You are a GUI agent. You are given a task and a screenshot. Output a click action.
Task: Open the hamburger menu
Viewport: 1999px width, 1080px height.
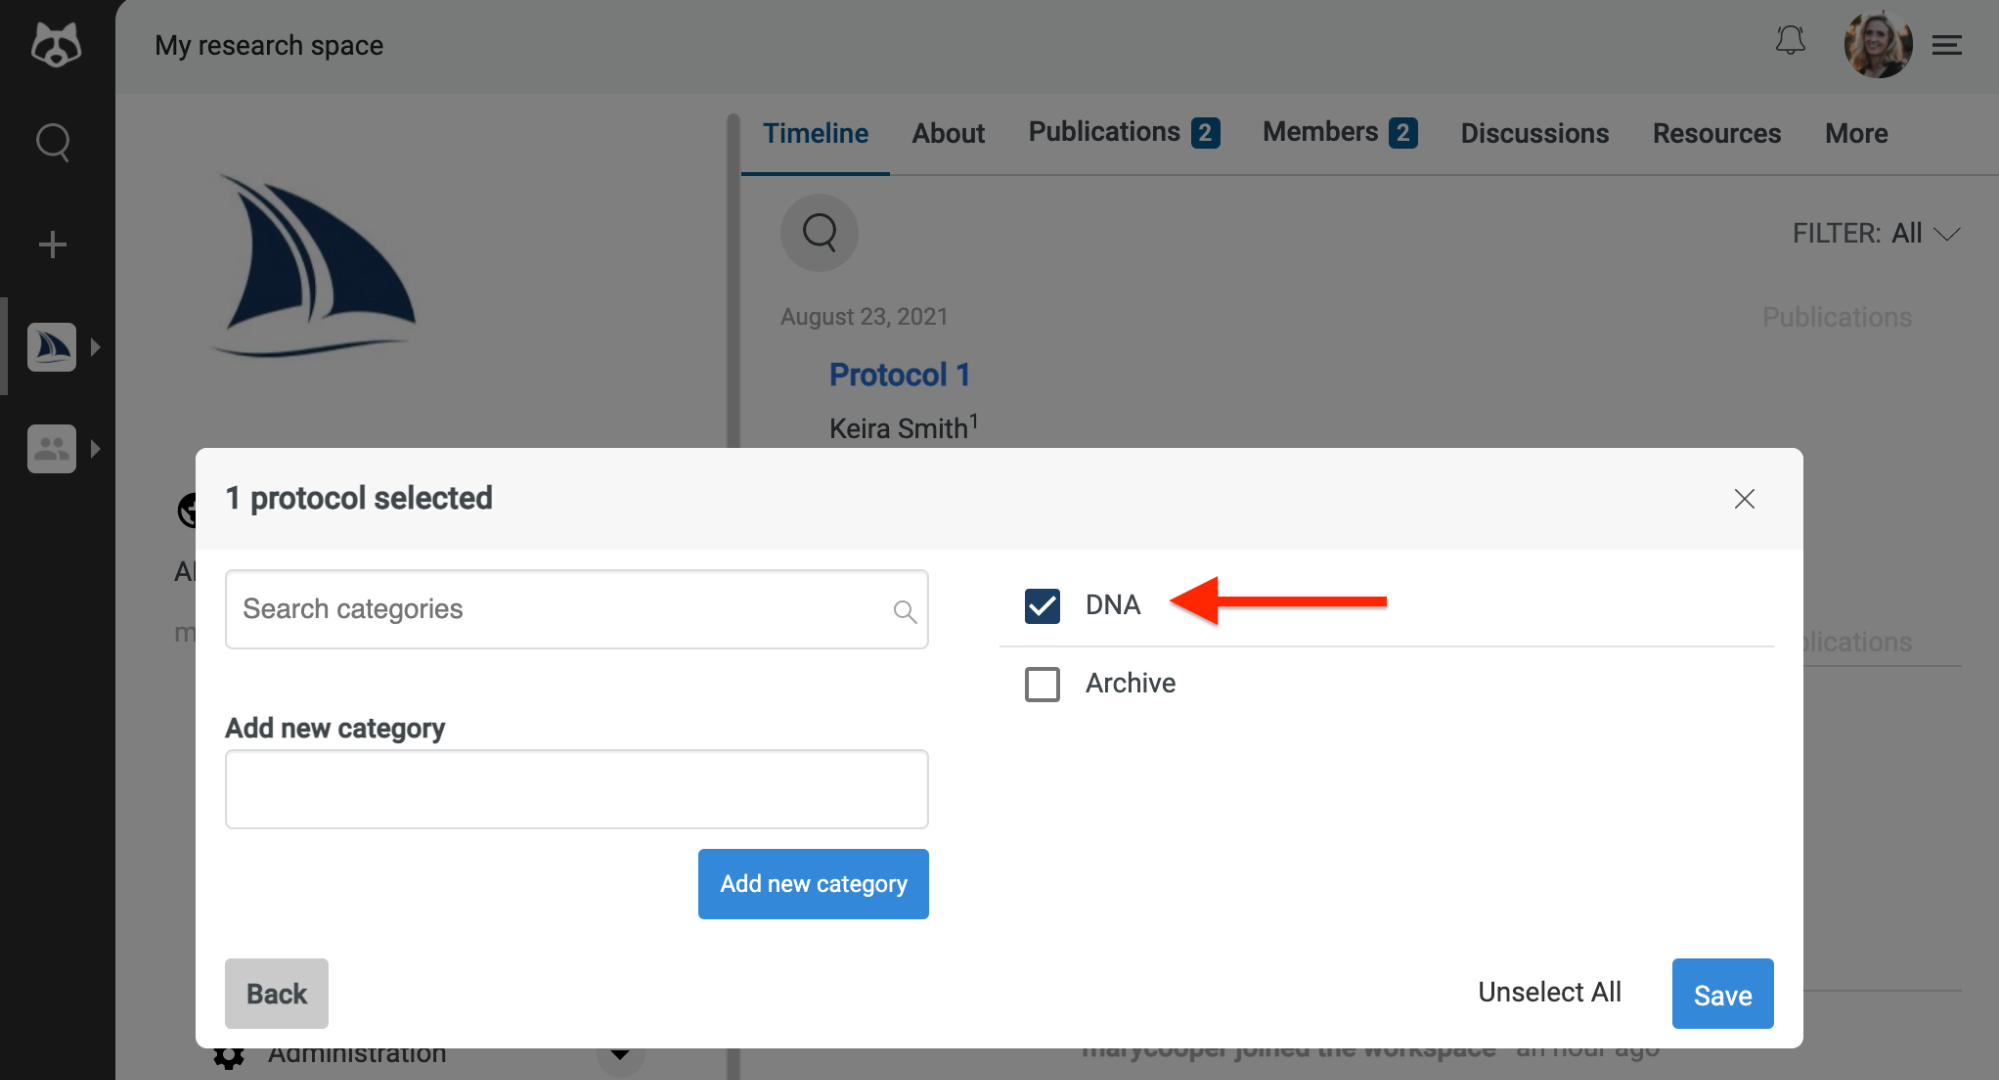1947,45
